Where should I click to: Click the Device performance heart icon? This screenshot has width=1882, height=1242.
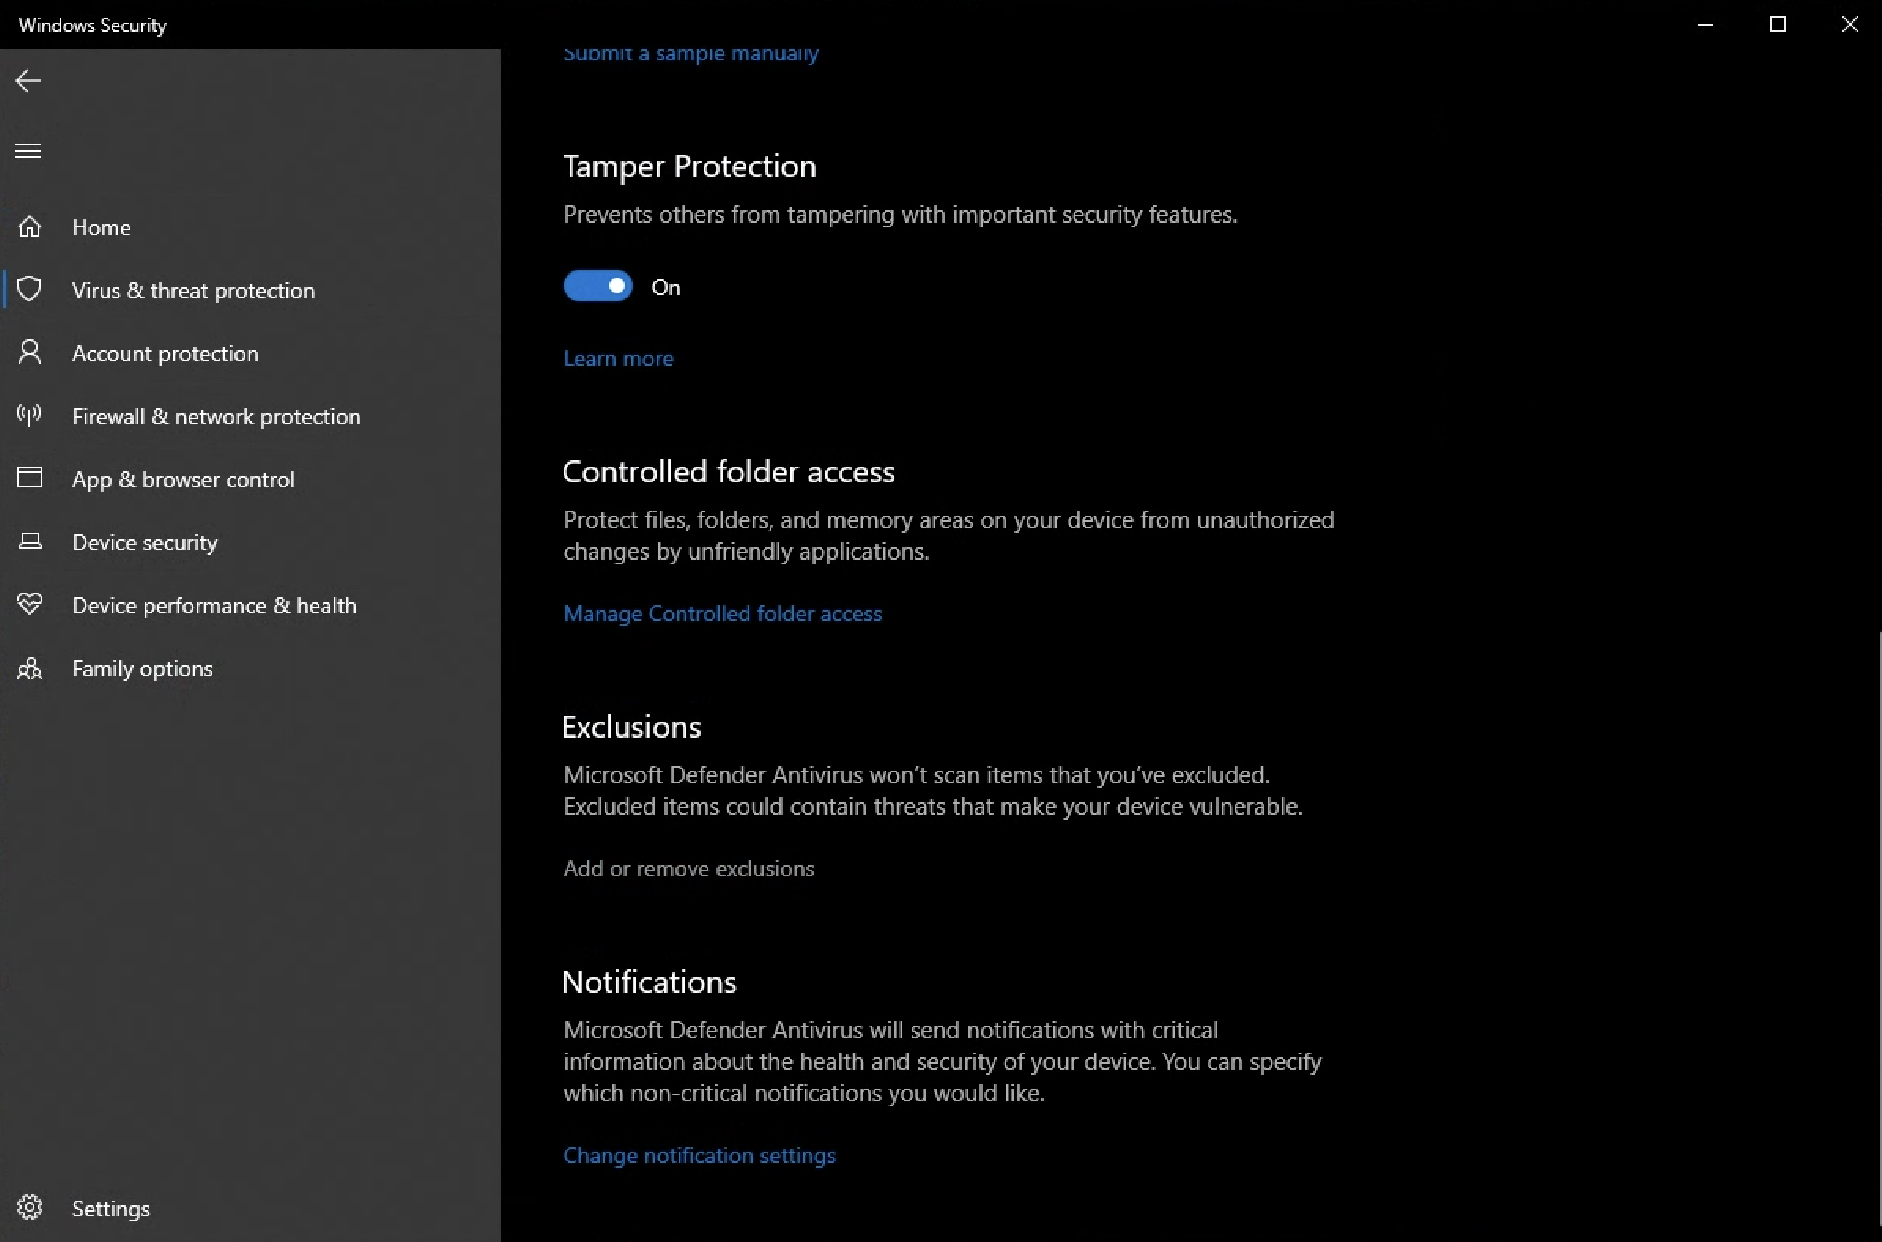point(30,604)
